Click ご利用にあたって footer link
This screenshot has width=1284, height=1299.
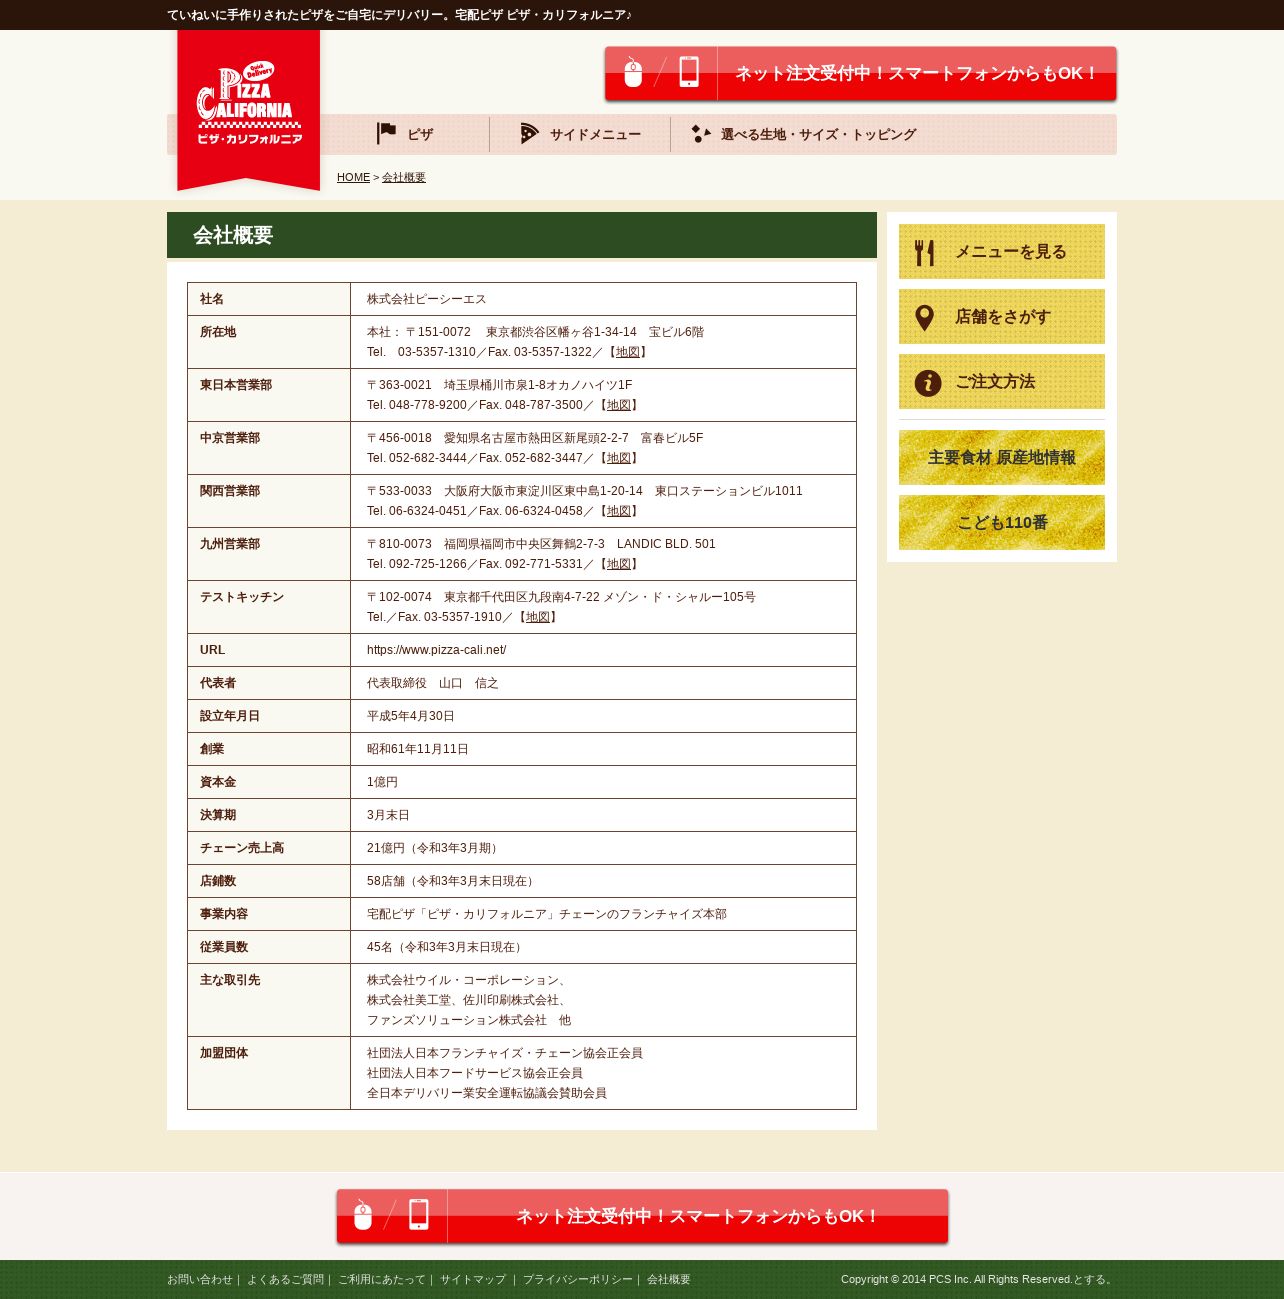[382, 1279]
